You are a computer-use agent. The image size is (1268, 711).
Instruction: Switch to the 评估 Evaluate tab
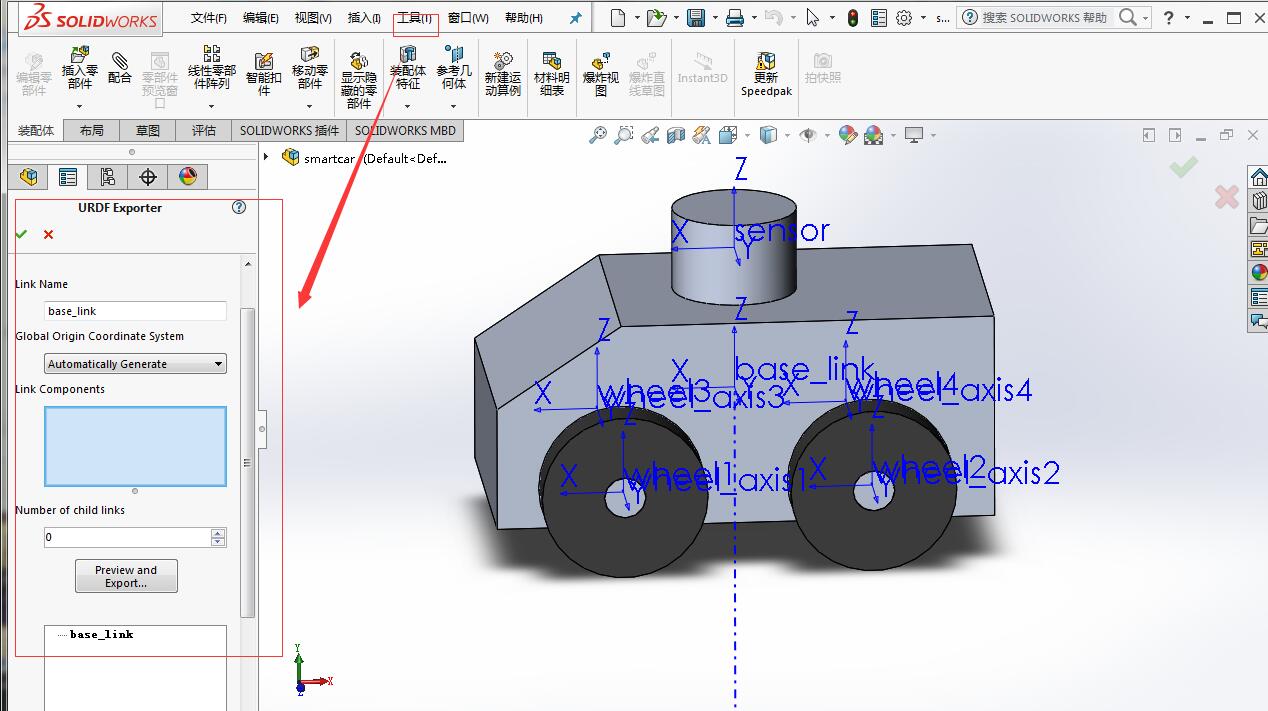pos(204,130)
